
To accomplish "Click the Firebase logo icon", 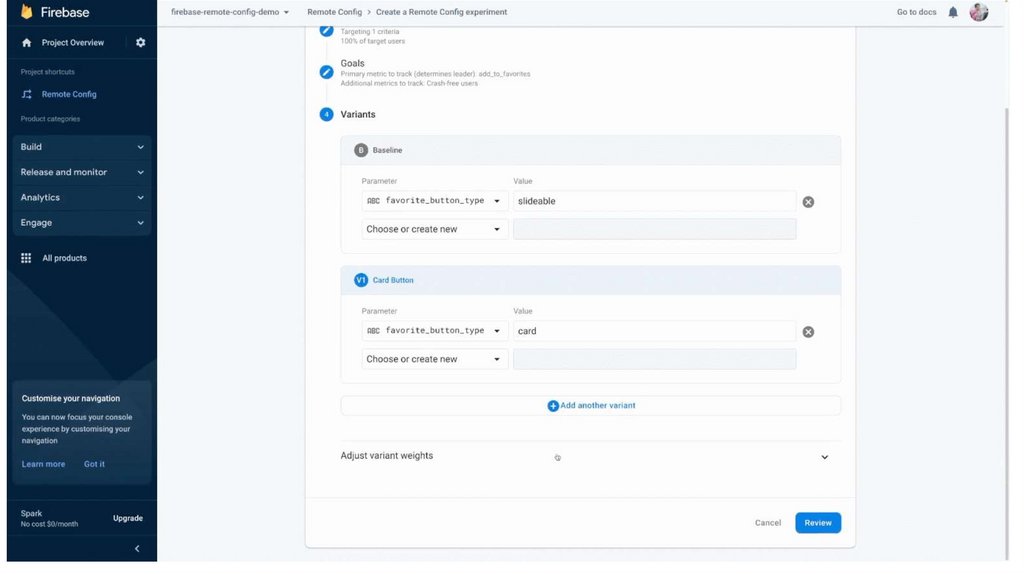I will point(28,12).
